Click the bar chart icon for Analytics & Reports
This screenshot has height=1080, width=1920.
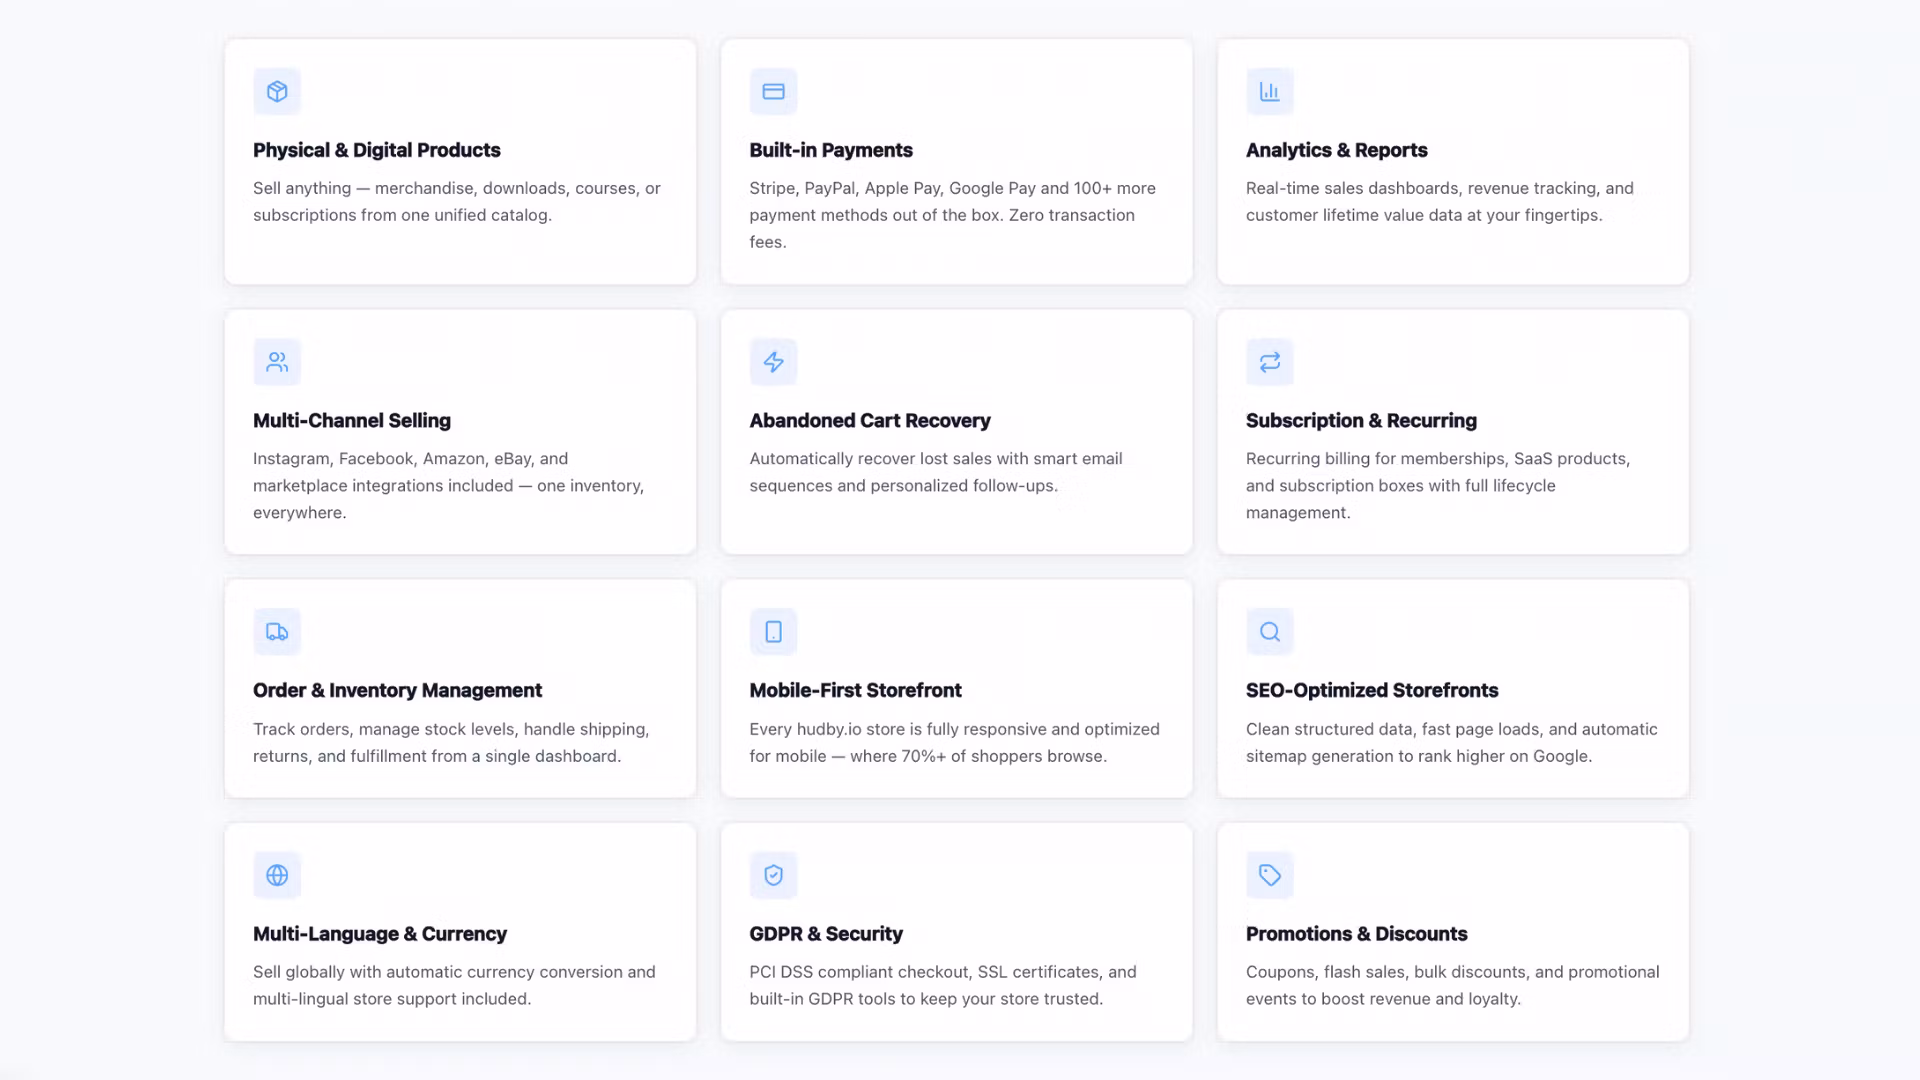coord(1269,91)
